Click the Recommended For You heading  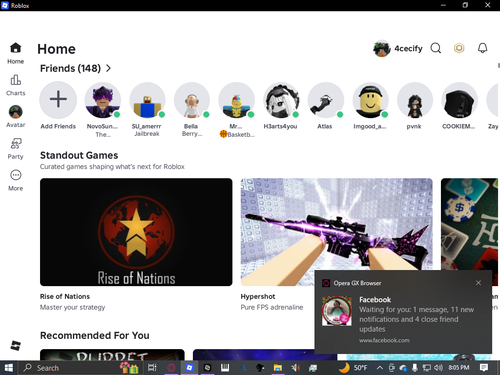point(95,335)
